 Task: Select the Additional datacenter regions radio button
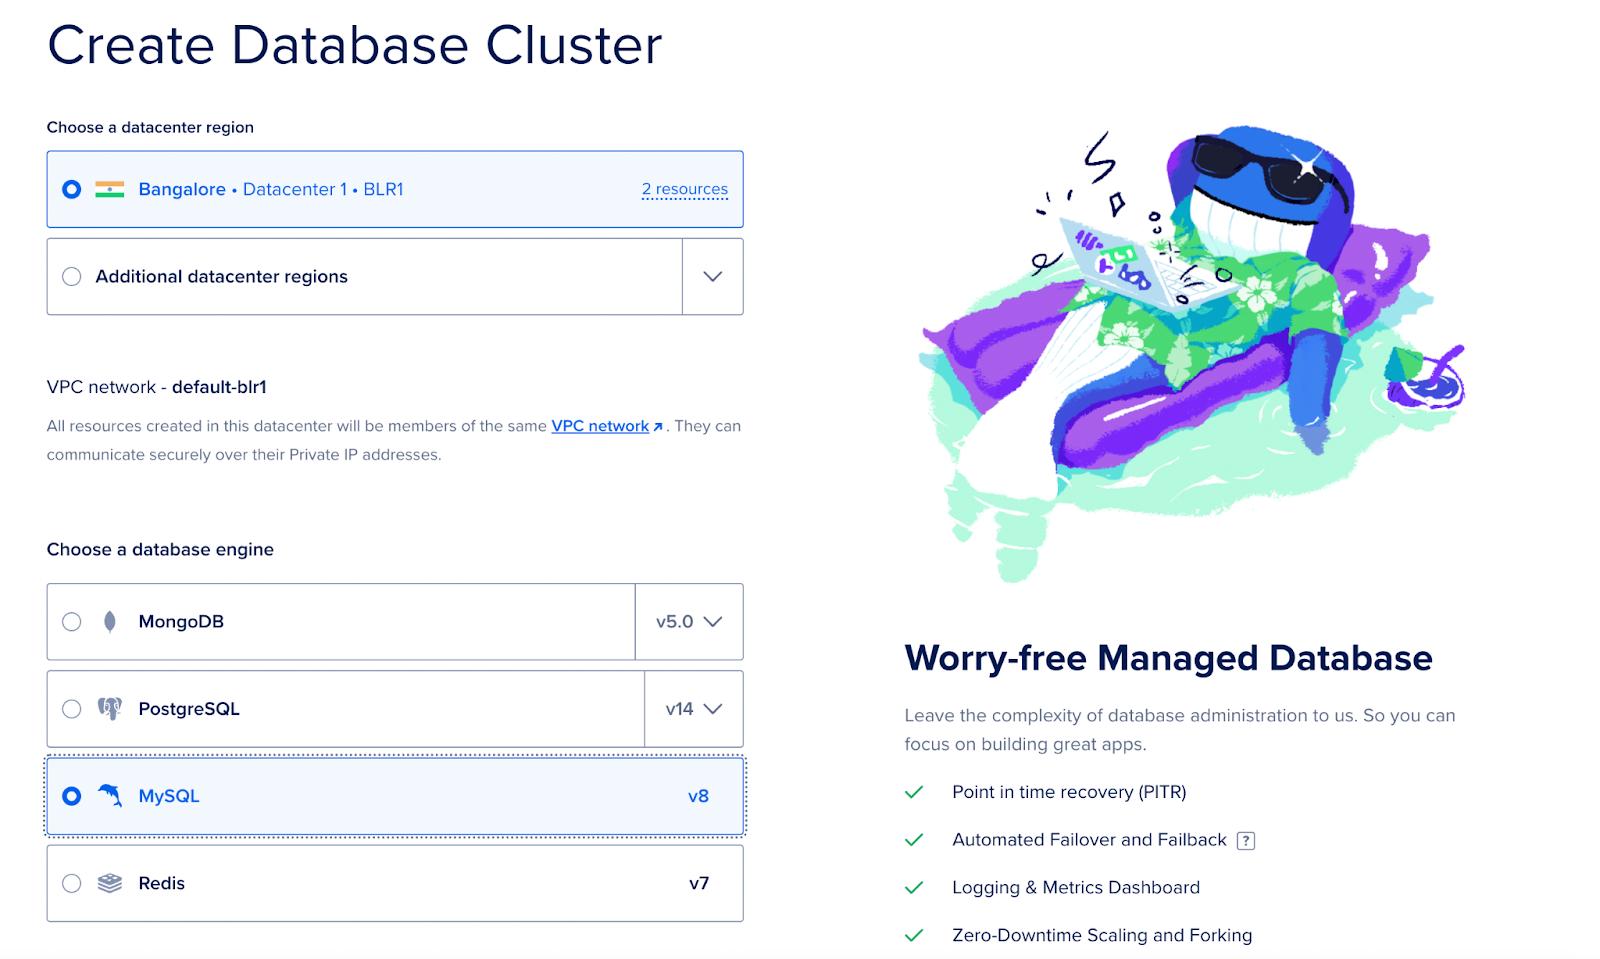pyautogui.click(x=71, y=277)
